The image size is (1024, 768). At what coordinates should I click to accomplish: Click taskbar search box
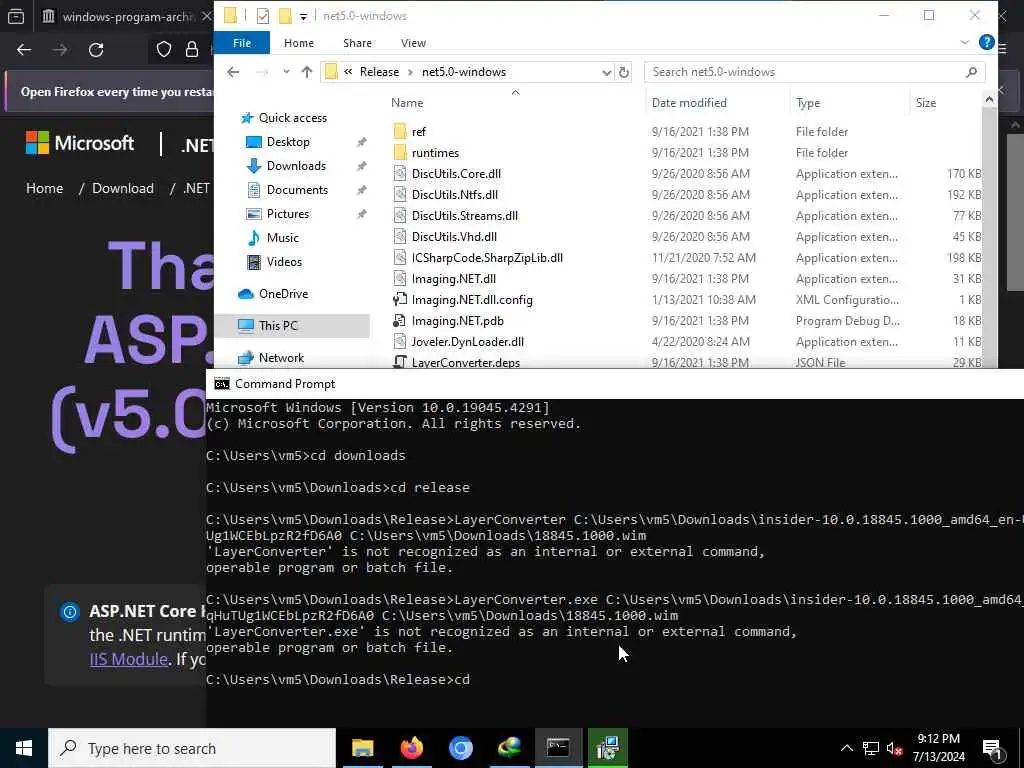[x=192, y=748]
